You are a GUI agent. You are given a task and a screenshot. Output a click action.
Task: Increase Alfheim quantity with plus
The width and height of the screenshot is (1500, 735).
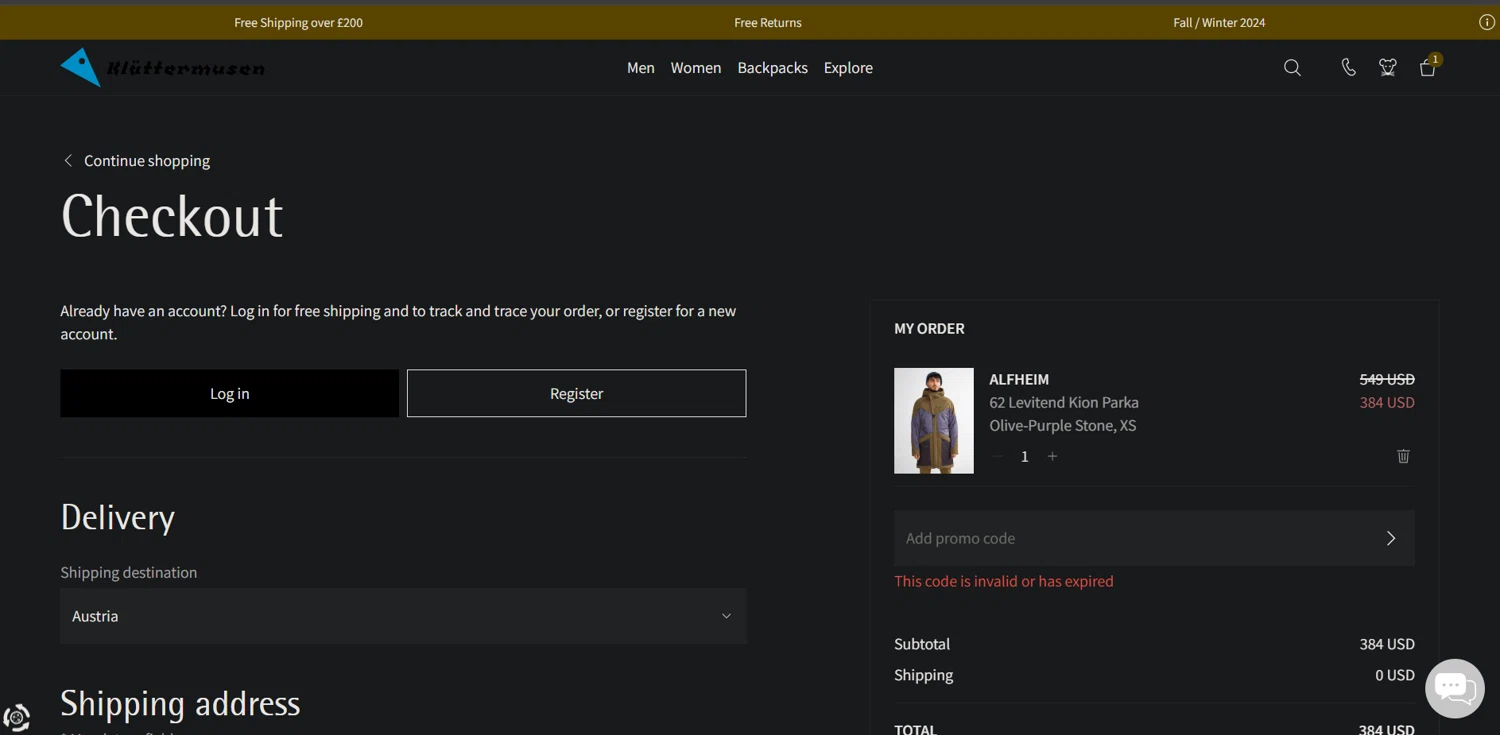pos(1052,456)
